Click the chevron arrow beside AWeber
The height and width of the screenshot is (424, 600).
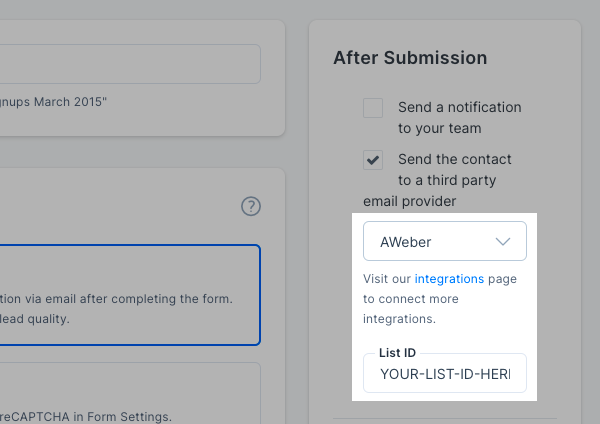point(503,242)
